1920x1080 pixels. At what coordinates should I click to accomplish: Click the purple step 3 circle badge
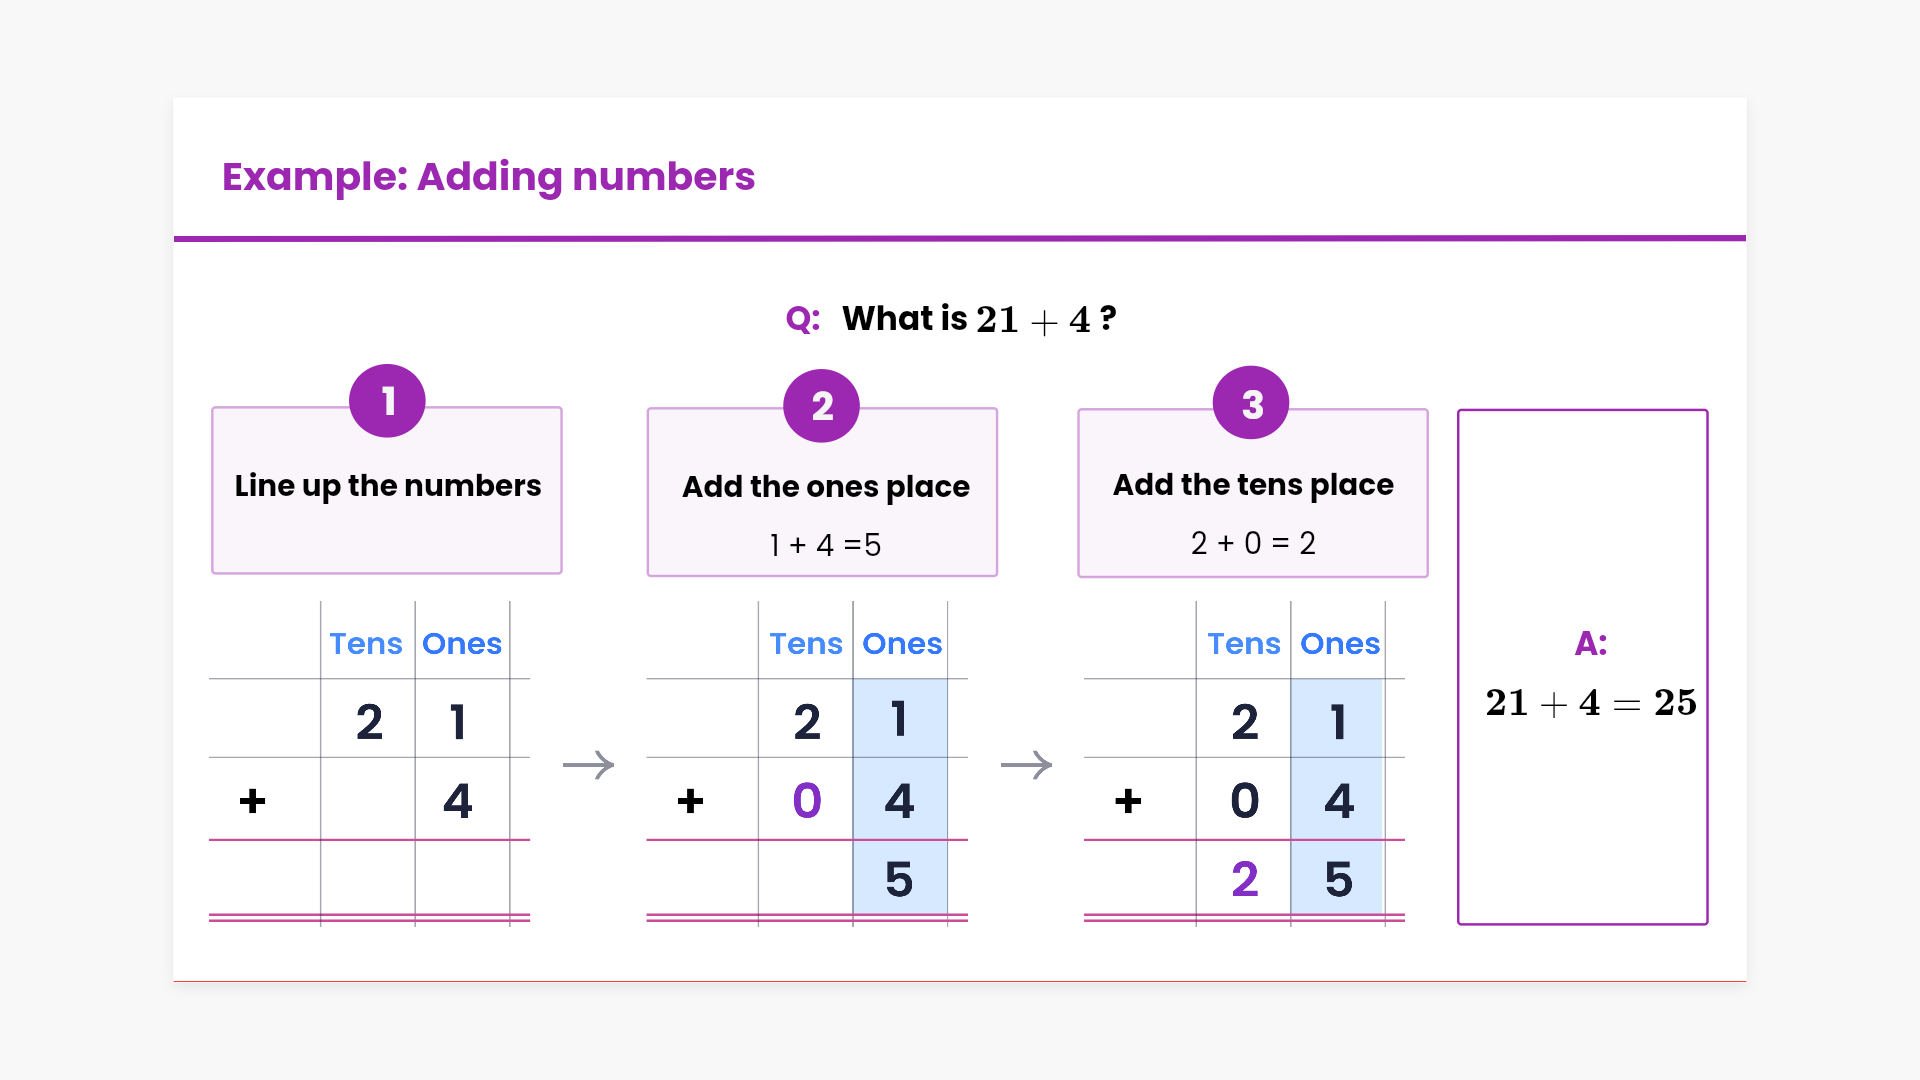tap(1251, 403)
